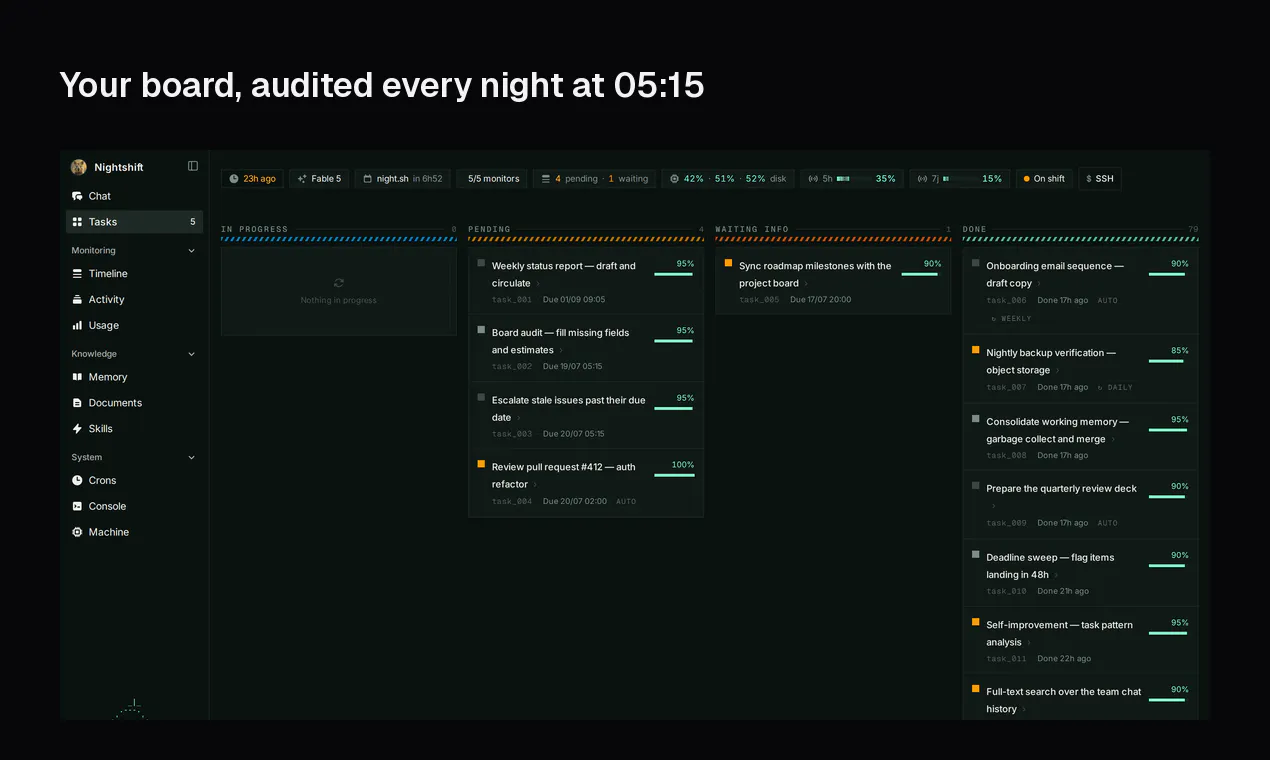Collapse the Monitoring section chevron
Image resolution: width=1270 pixels, height=760 pixels.
(192, 251)
